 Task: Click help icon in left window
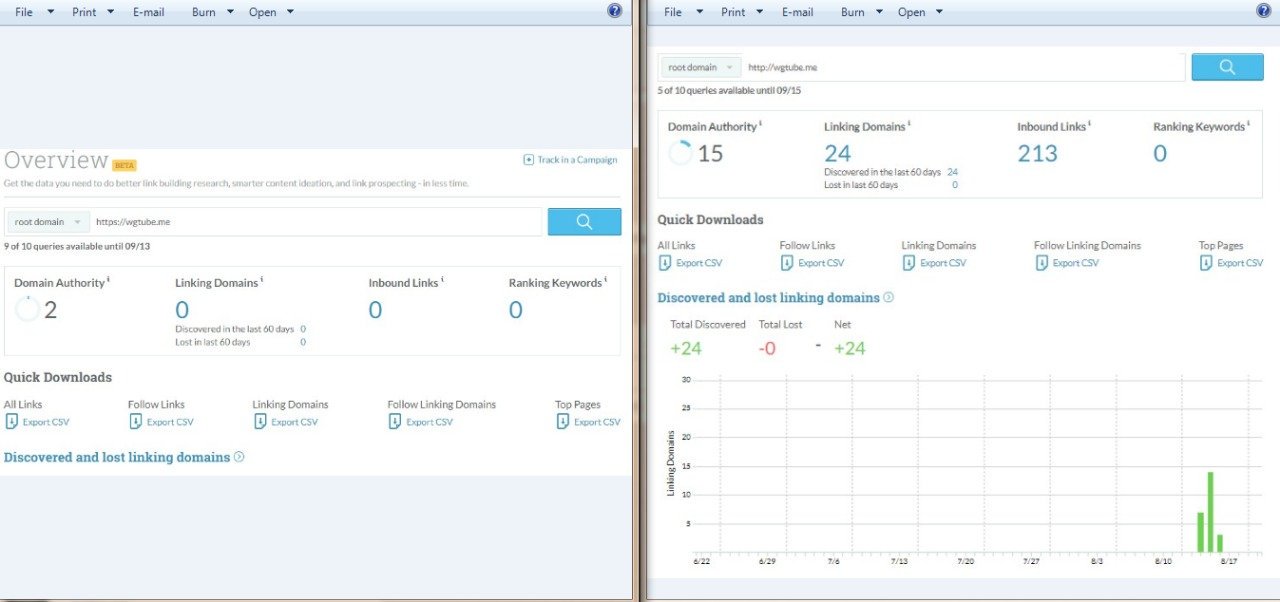(x=614, y=11)
